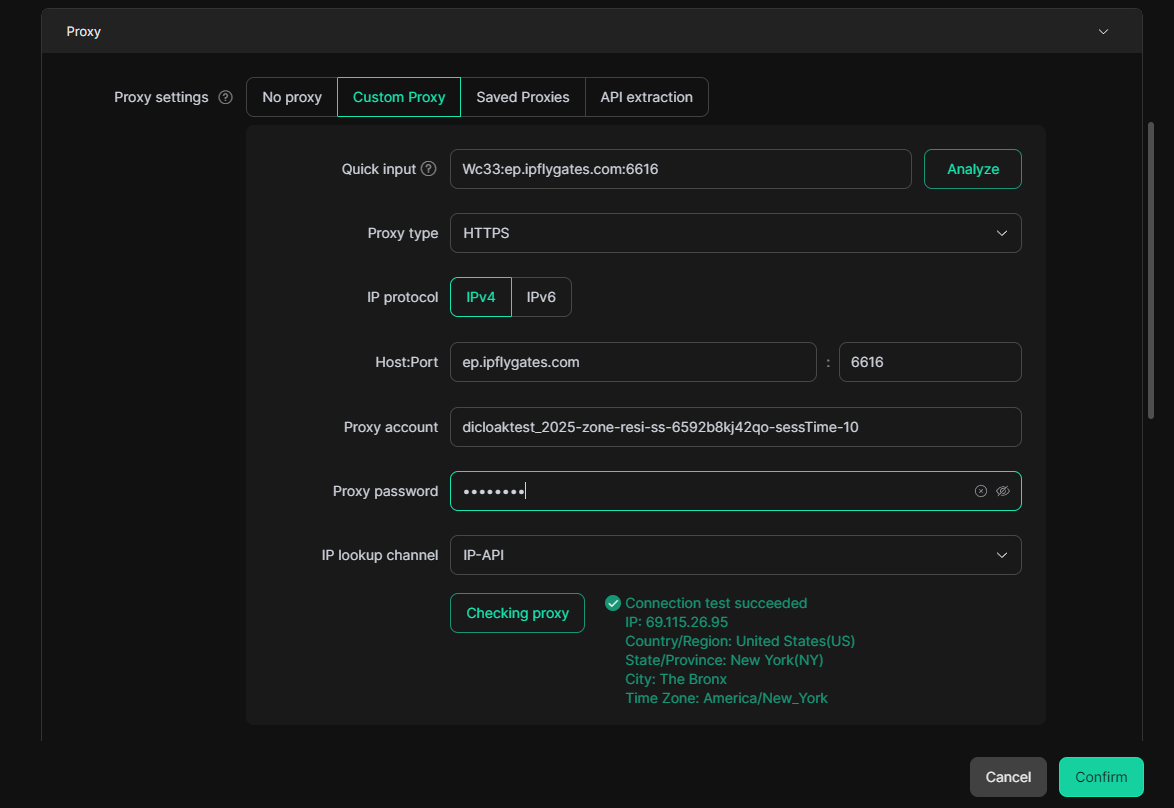The height and width of the screenshot is (808, 1174).
Task: Open the Proxy settings help icon
Action: point(225,97)
